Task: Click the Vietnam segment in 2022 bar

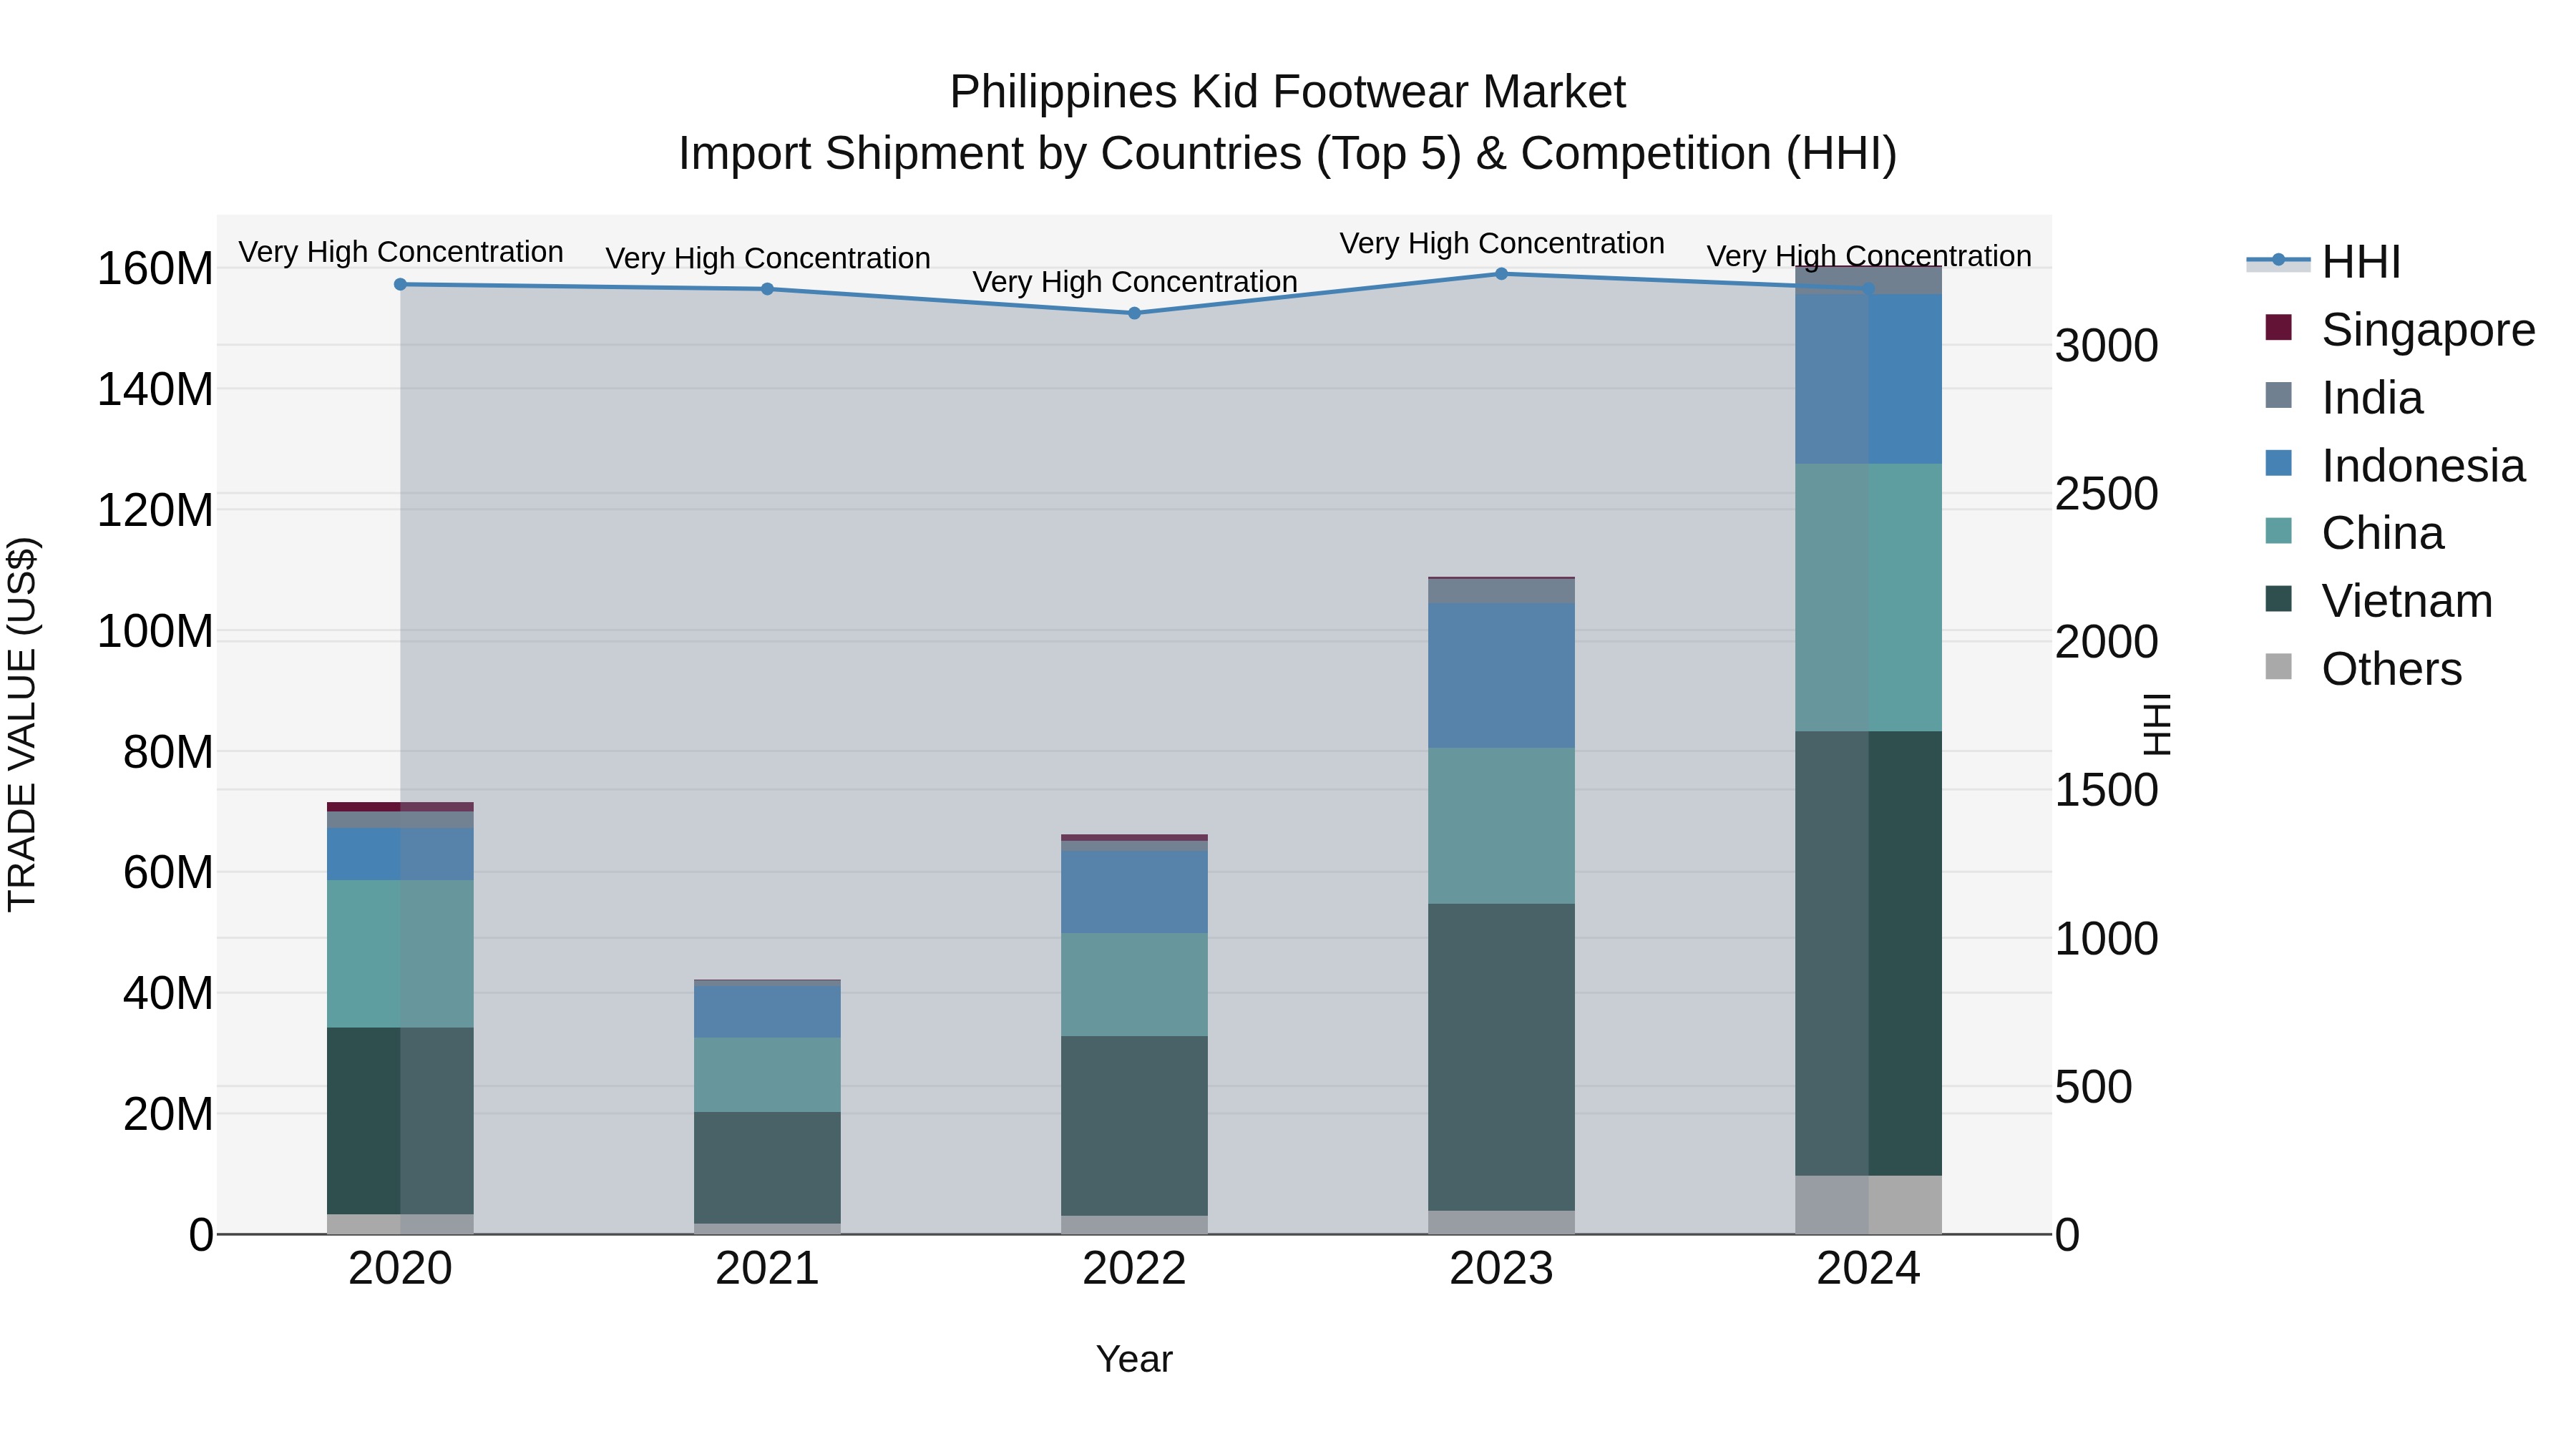Action: point(1134,1126)
